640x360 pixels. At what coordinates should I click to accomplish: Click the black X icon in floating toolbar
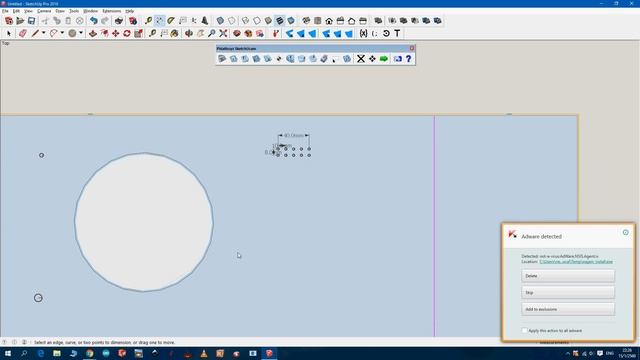point(361,59)
